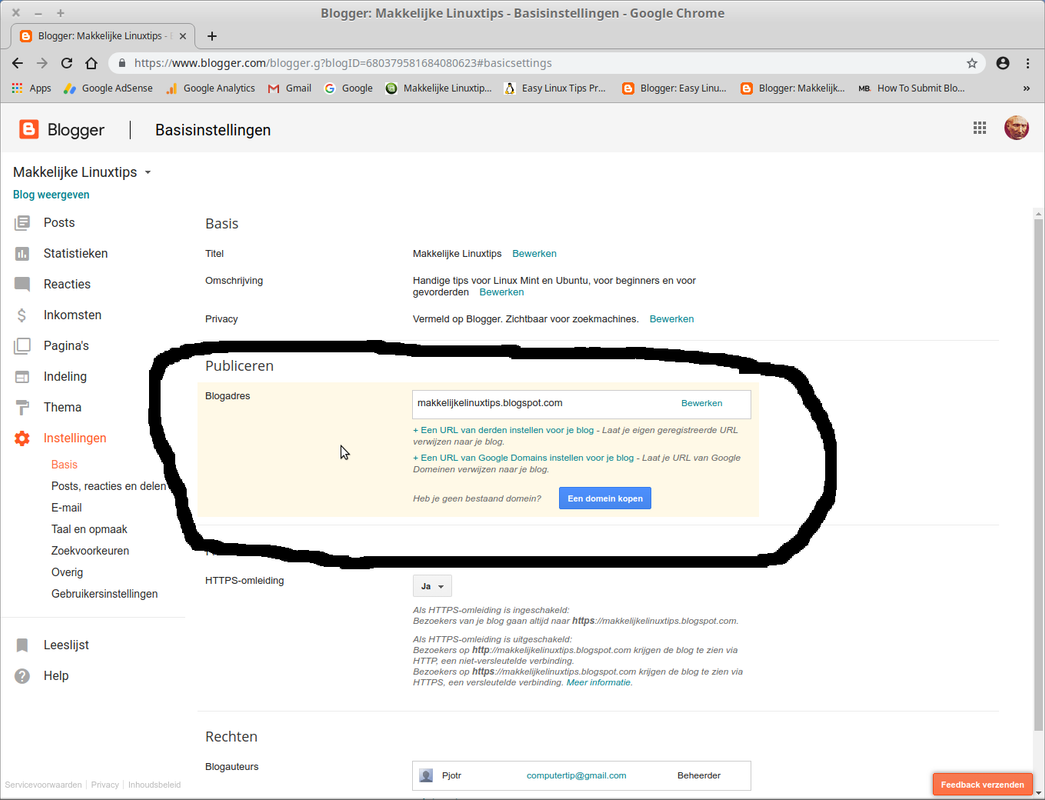Select the E-mail settings subitem
Image resolution: width=1045 pixels, height=800 pixels.
pos(67,508)
